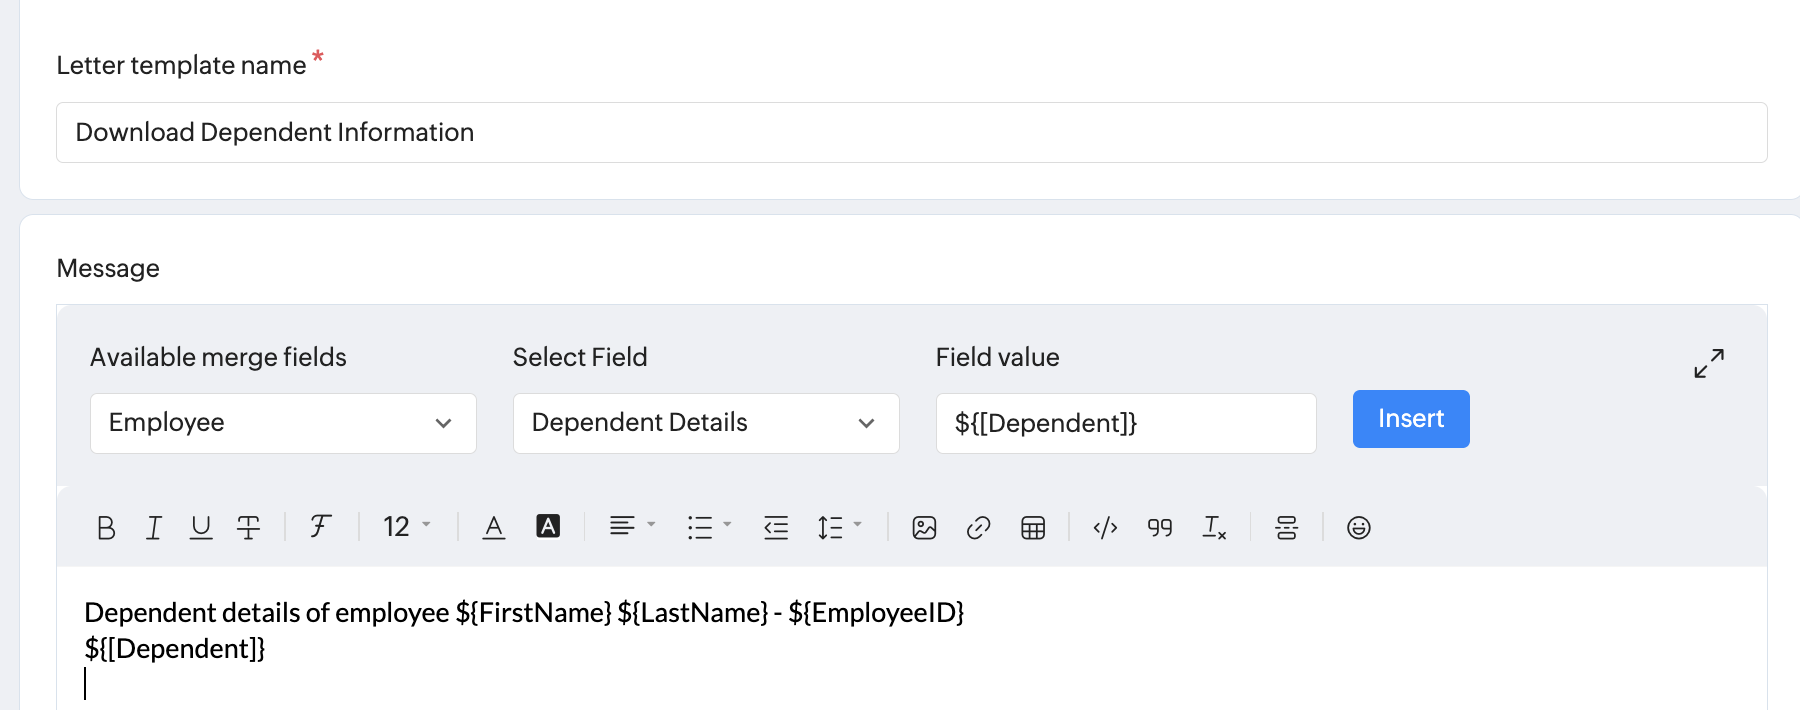
Task: Toggle underline text formatting
Action: pyautogui.click(x=201, y=527)
